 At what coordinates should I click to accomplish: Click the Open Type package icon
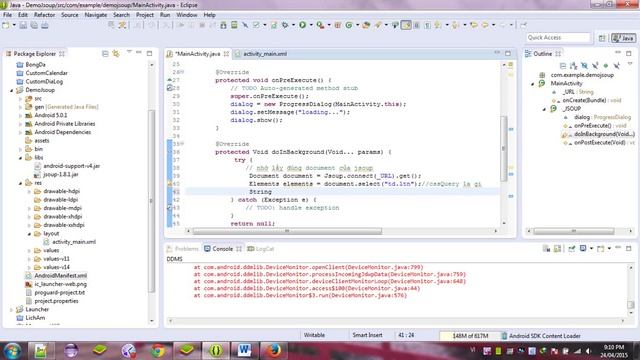pyautogui.click(x=366, y=25)
